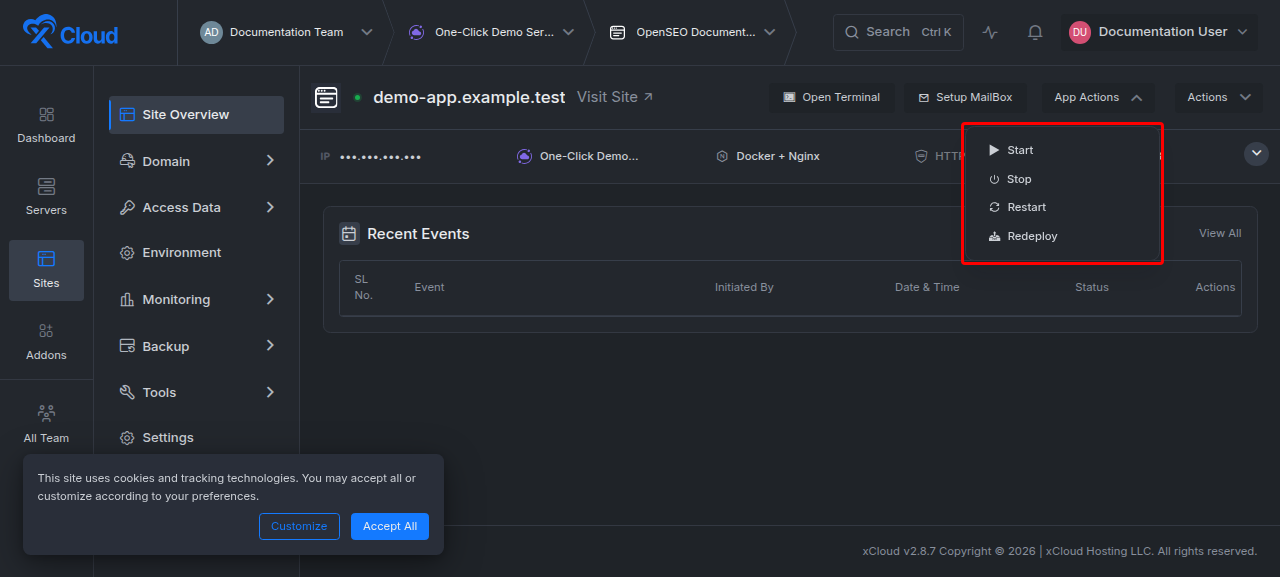The width and height of the screenshot is (1280, 577).
Task: Expand the Monitoring submenu
Action: click(270, 299)
